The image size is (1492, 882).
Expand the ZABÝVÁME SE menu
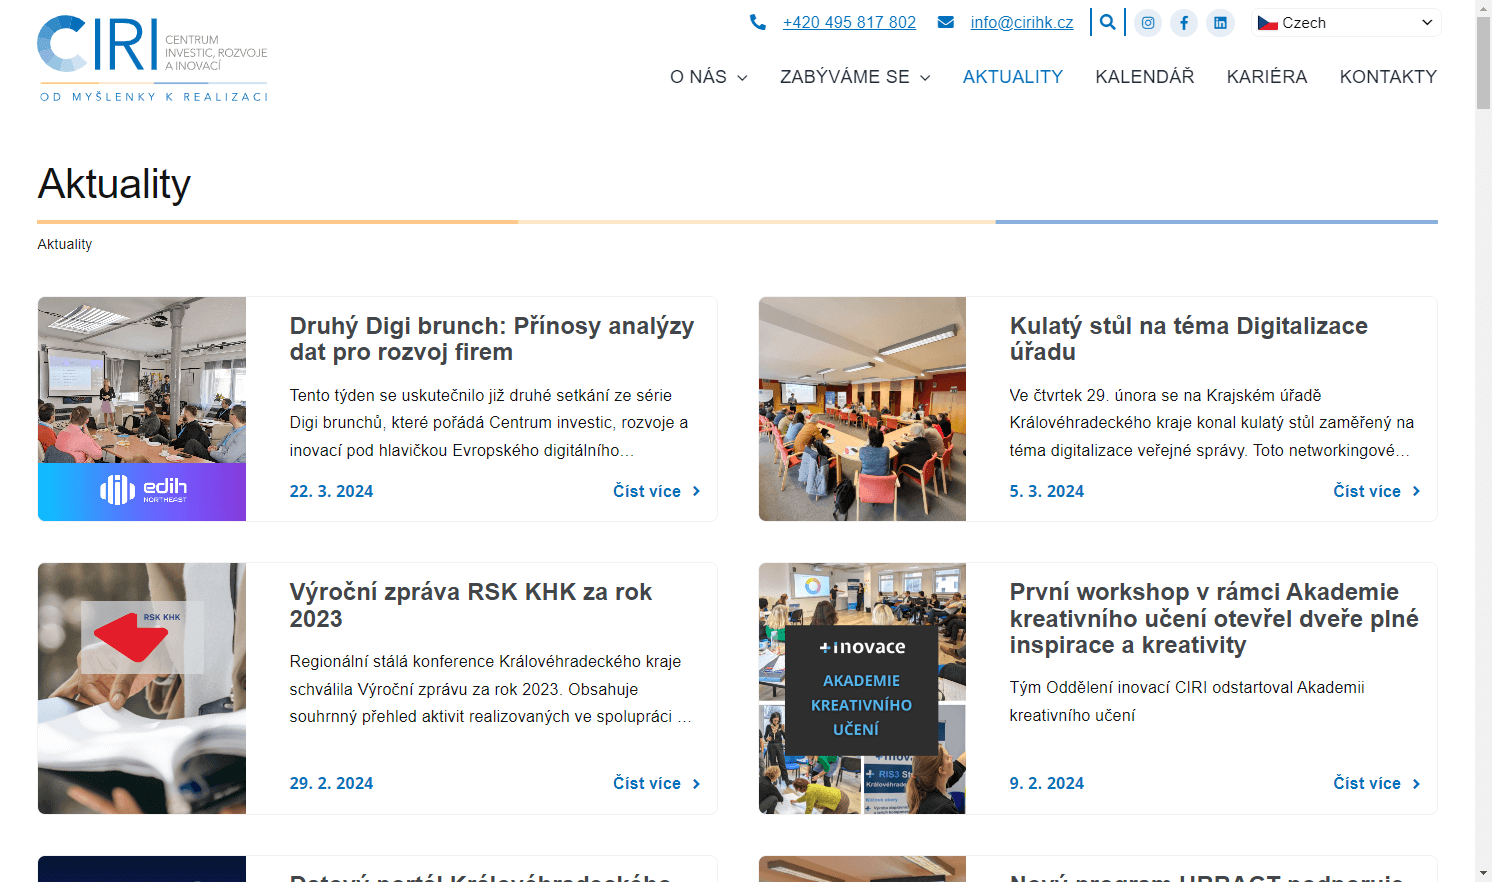coord(854,77)
